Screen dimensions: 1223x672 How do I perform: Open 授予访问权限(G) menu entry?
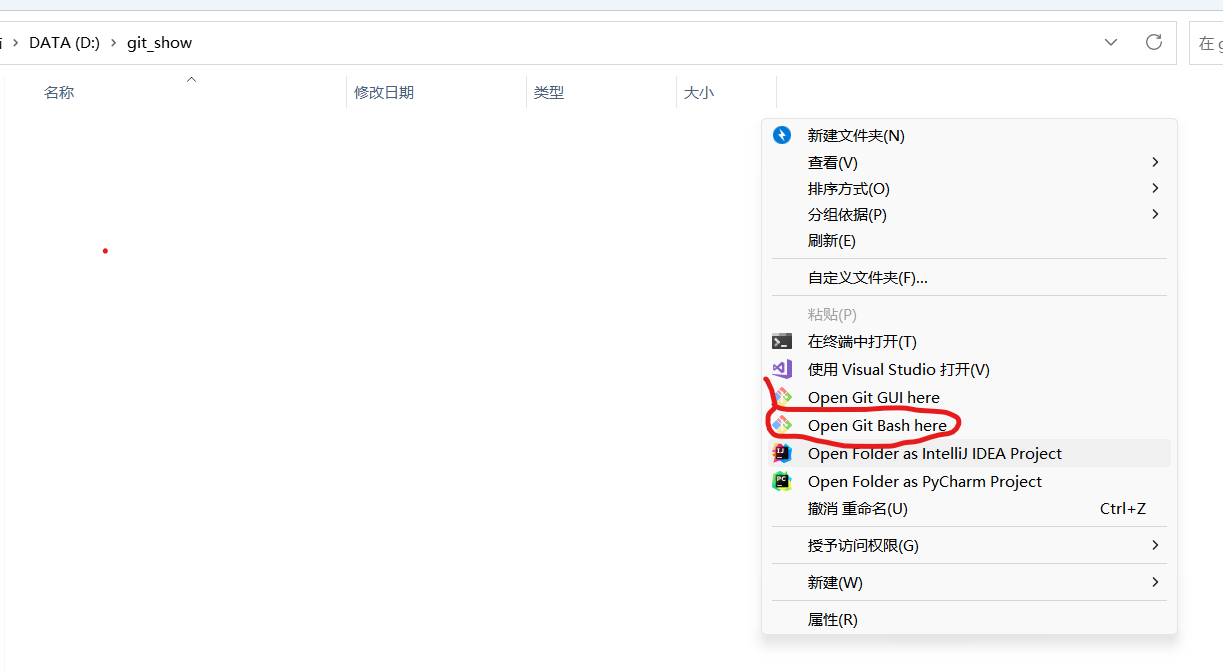point(969,545)
